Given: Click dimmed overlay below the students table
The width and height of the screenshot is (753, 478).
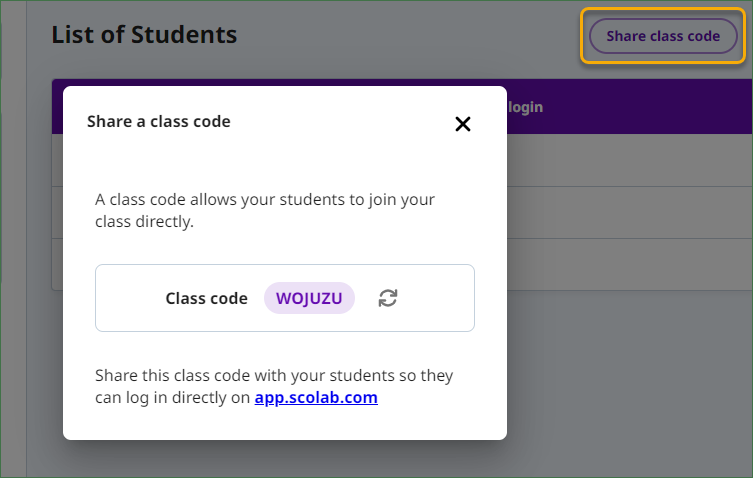Looking at the screenshot, I should point(629,384).
